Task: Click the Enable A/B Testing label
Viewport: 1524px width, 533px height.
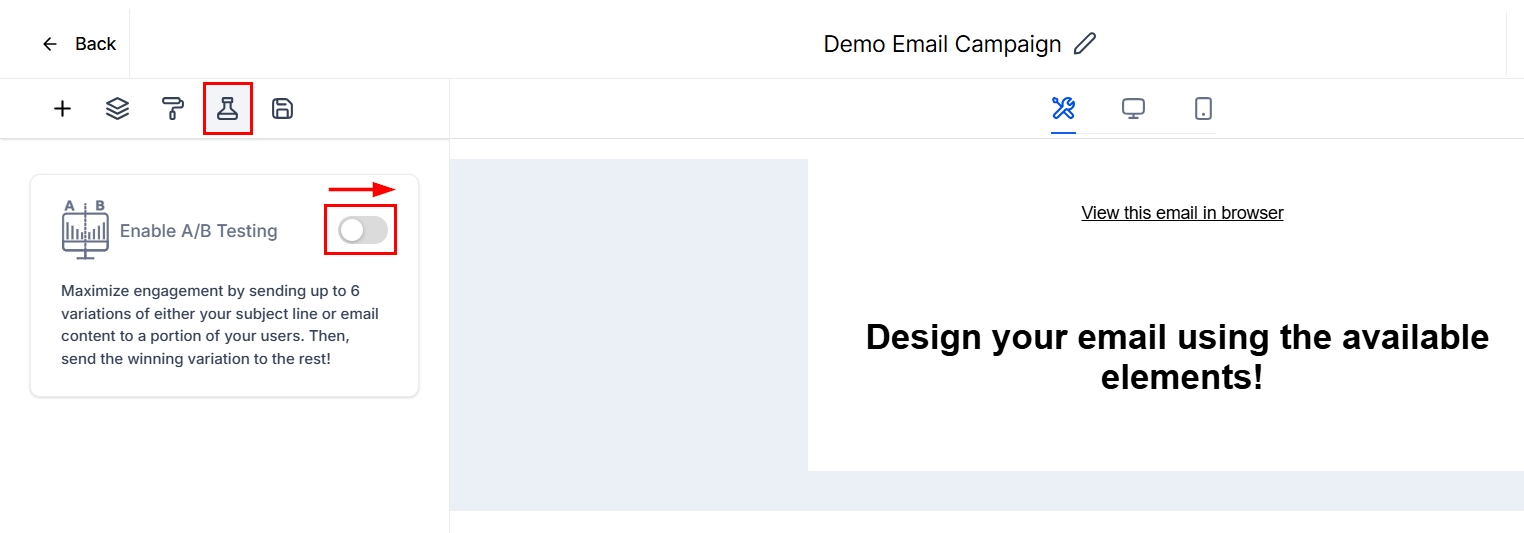Action: tap(198, 231)
